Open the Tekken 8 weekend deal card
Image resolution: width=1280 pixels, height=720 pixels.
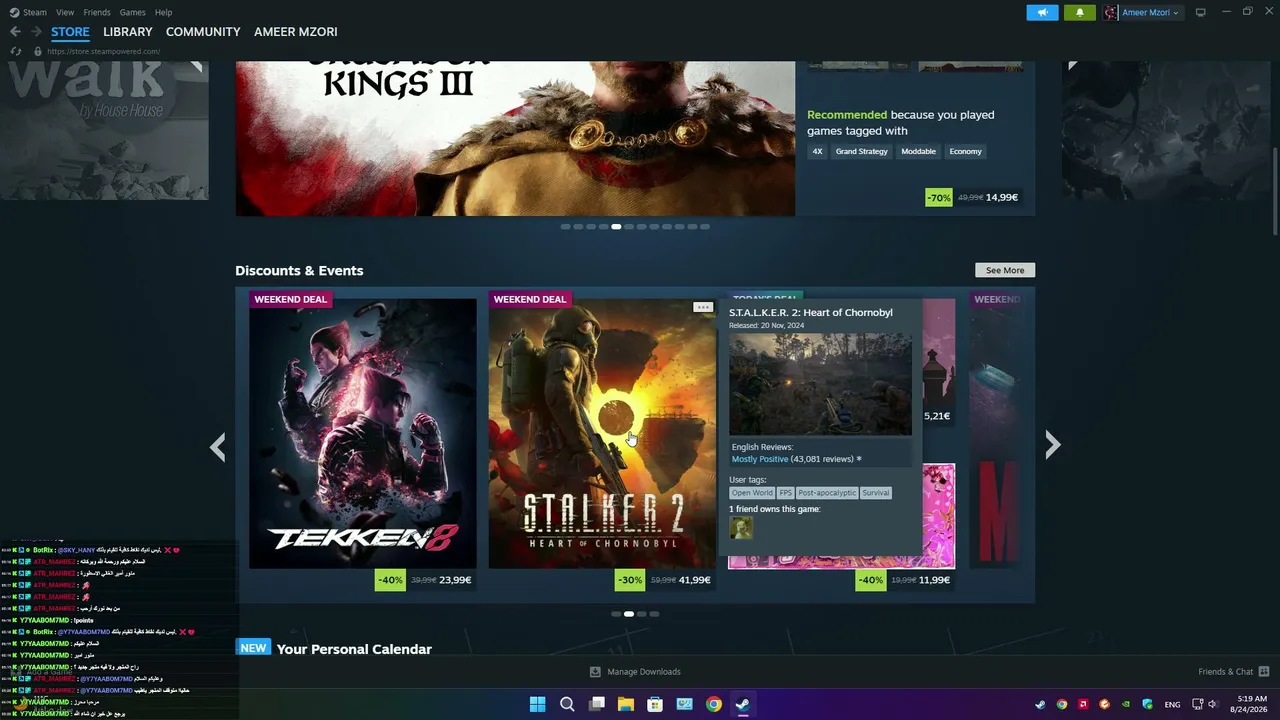pos(363,433)
